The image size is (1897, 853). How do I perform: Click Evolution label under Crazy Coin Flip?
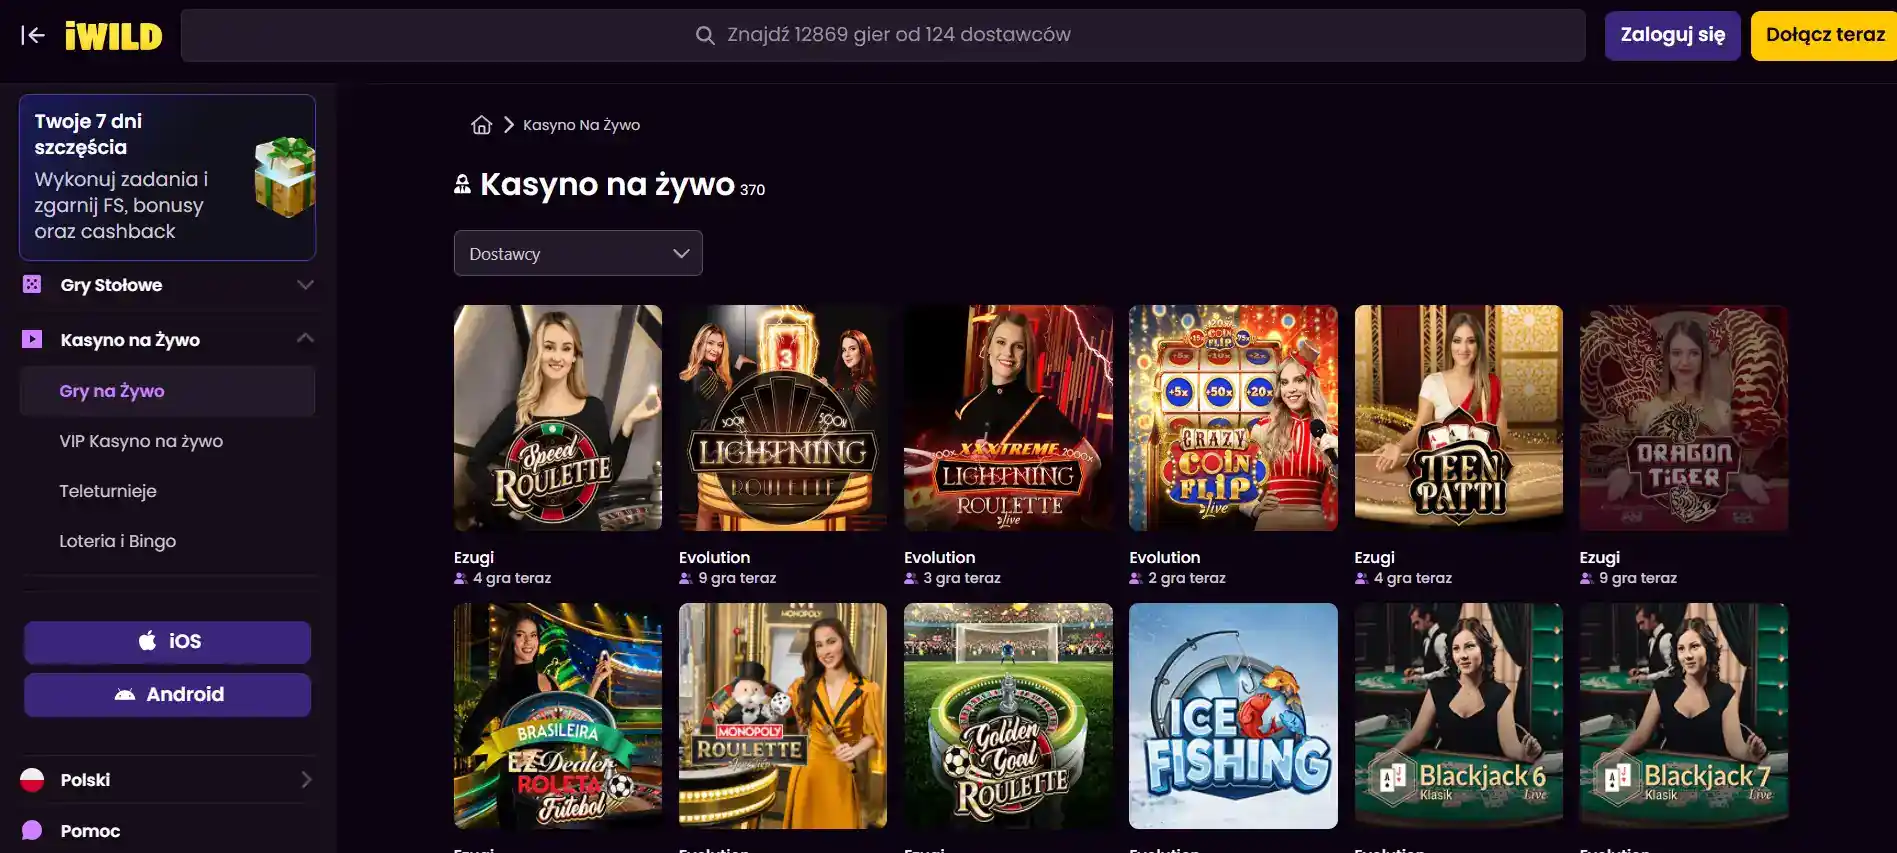click(x=1165, y=558)
